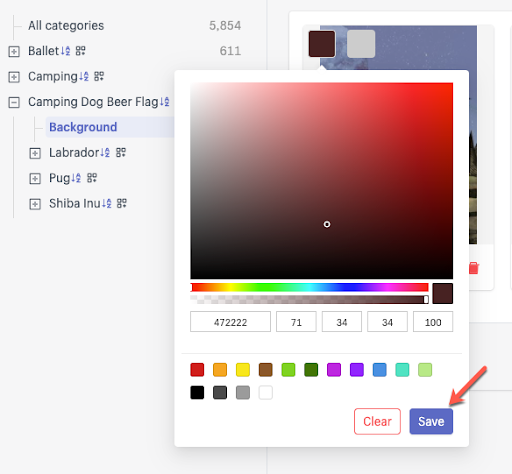Expand the Shiba Inu subcategory
This screenshot has width=512, height=474.
(35, 204)
